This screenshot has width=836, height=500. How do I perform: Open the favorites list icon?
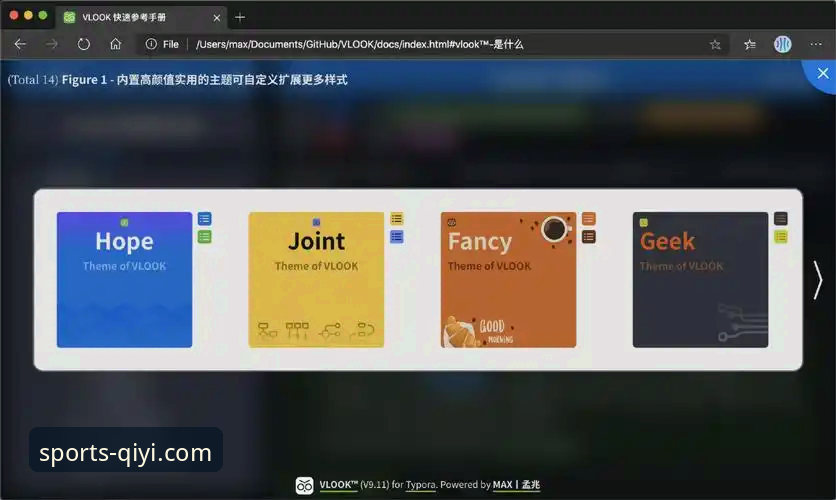point(750,45)
